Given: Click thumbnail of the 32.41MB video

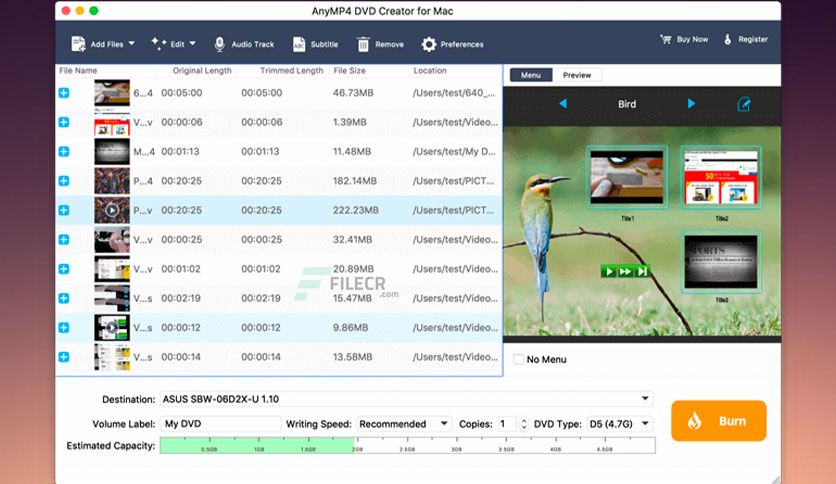Looking at the screenshot, I should (x=112, y=239).
